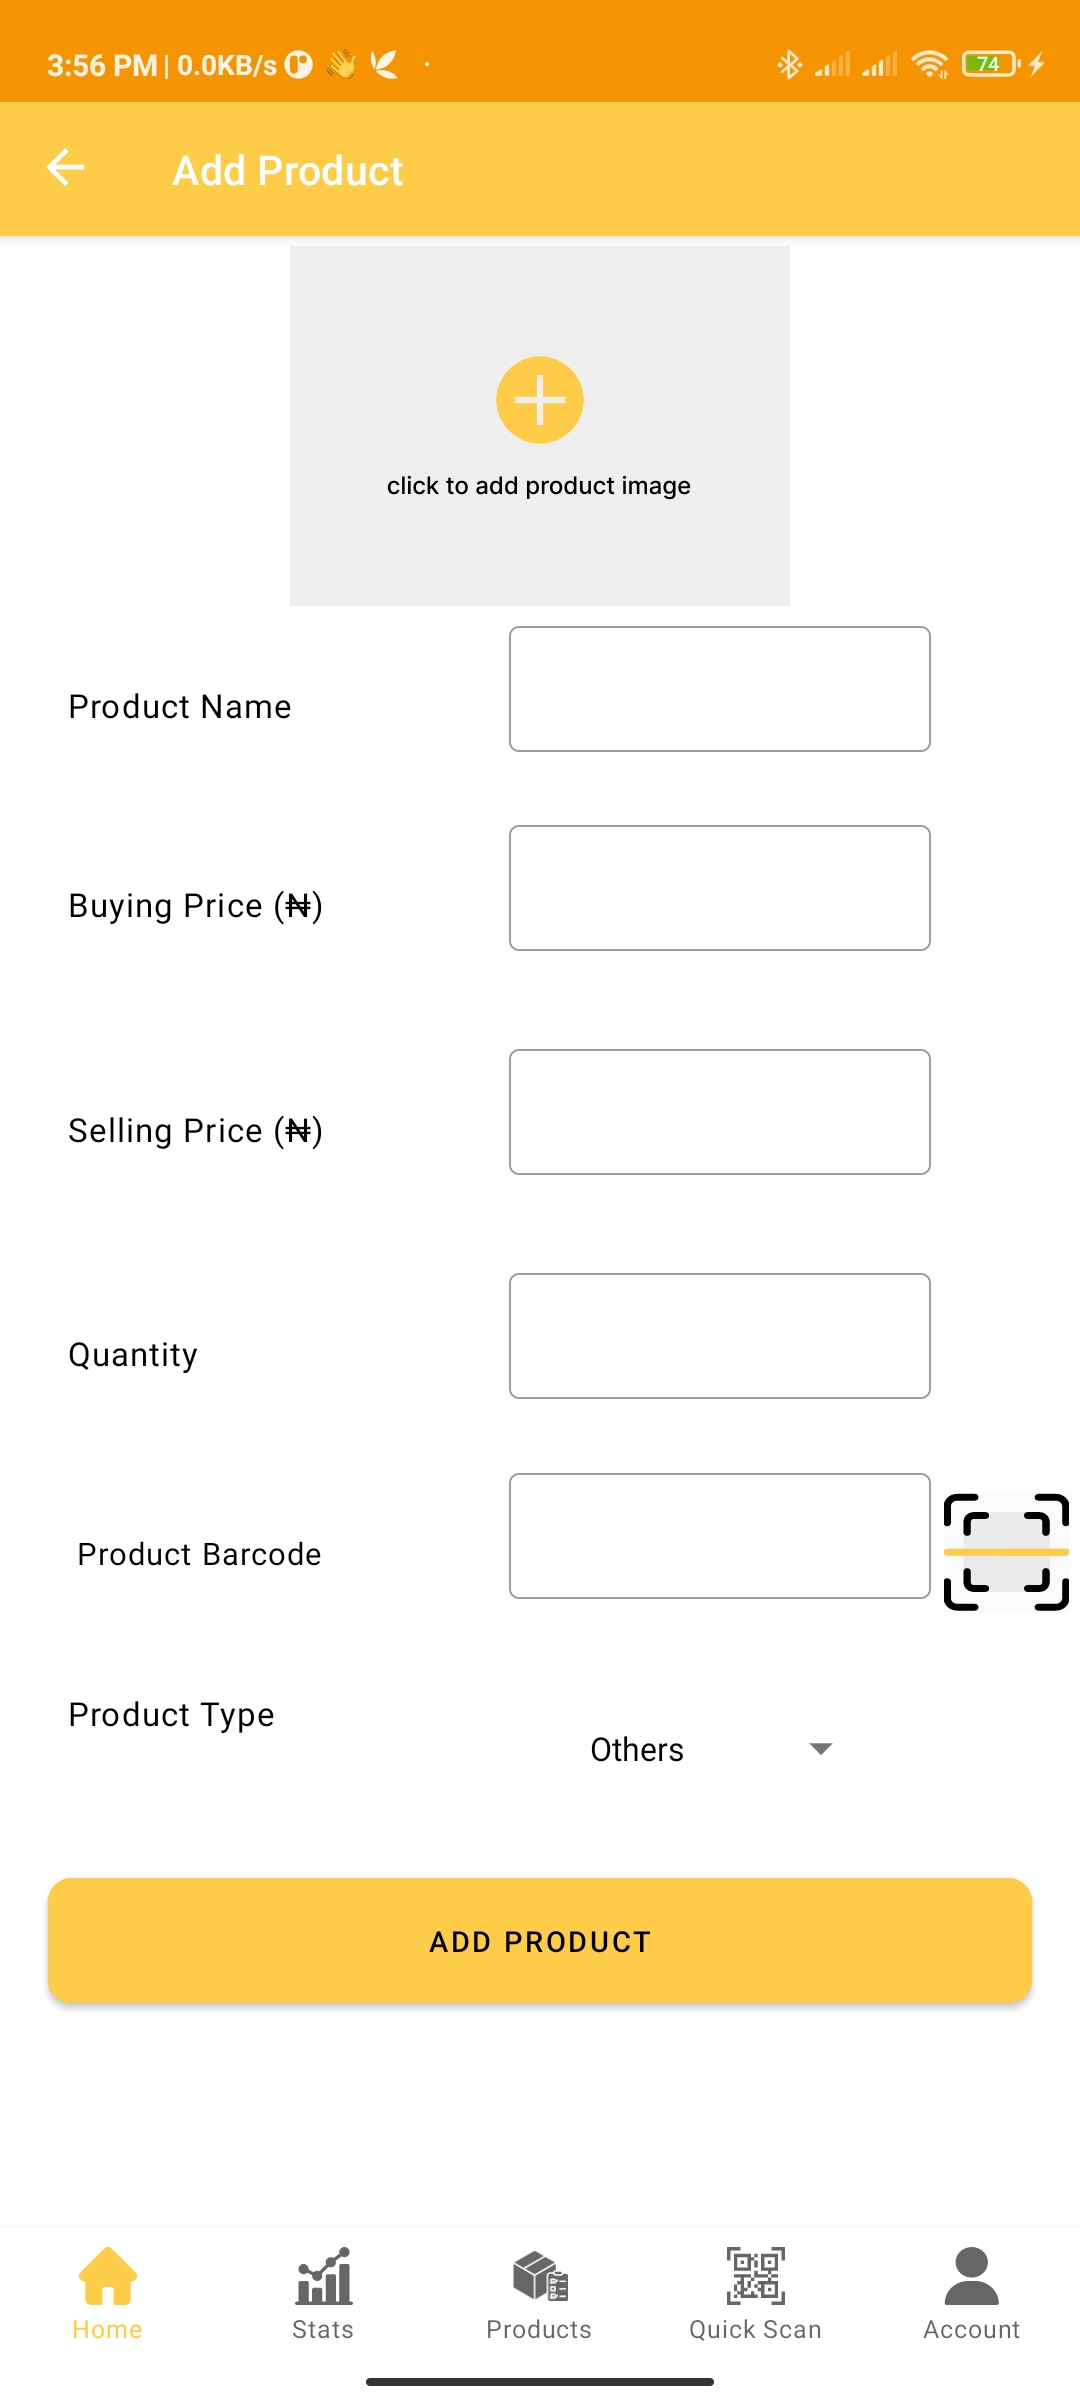Click 'click to add product image' text
Viewport: 1080px width, 2400px height.
(x=539, y=486)
